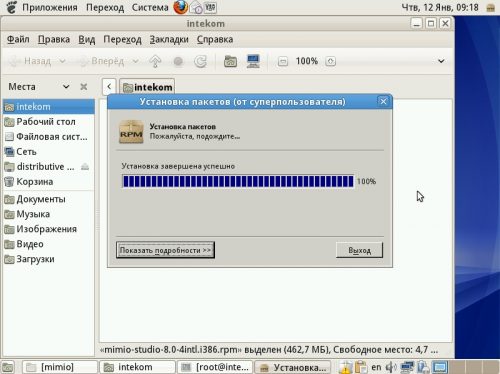Click the top-right package notification icon
Viewport: 500px width, 374px height.
pyautogui.click(x=491, y=8)
